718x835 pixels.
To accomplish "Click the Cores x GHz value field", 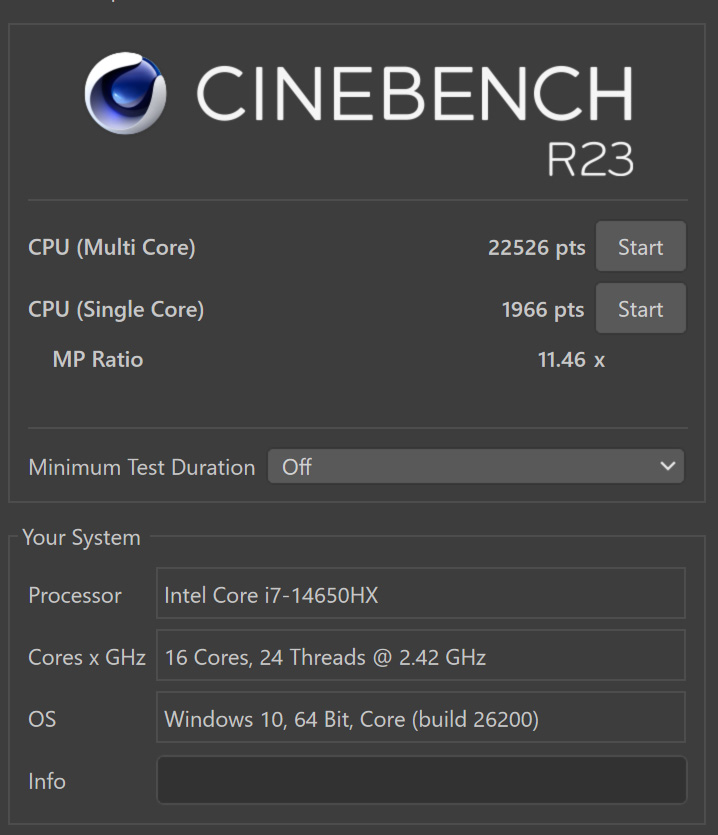I will 421,657.
